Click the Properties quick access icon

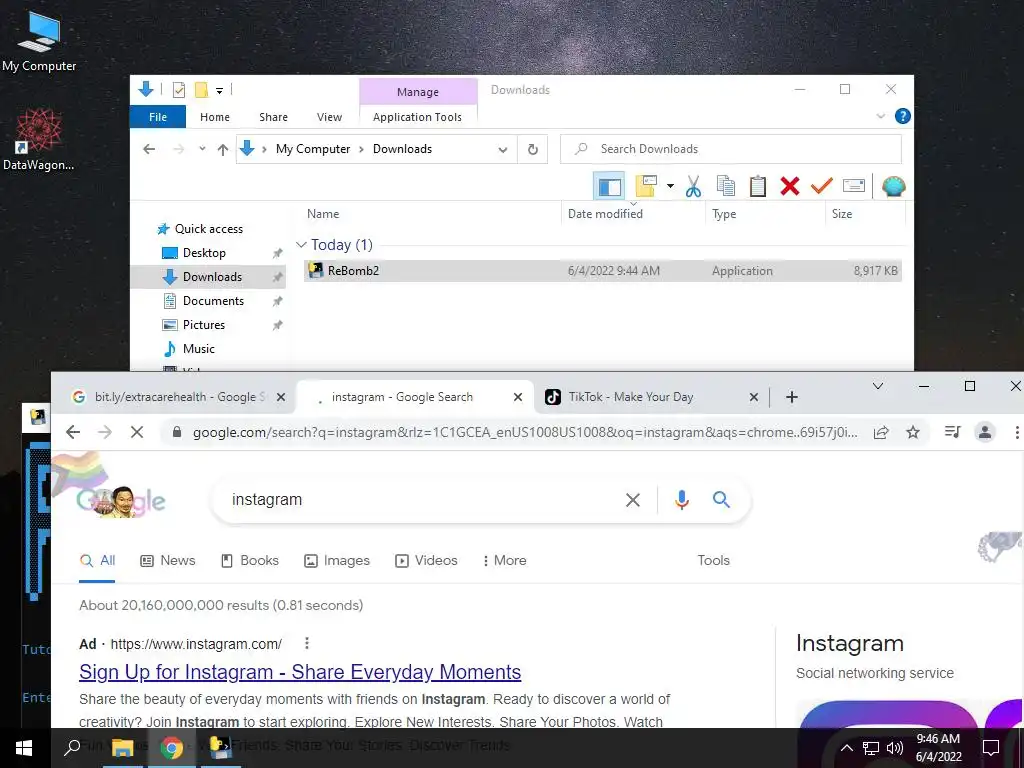click(x=179, y=89)
